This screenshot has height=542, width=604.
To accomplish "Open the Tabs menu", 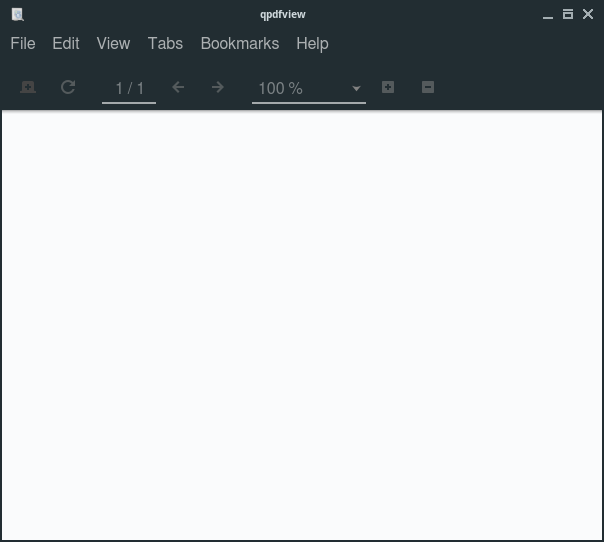I will (165, 44).
